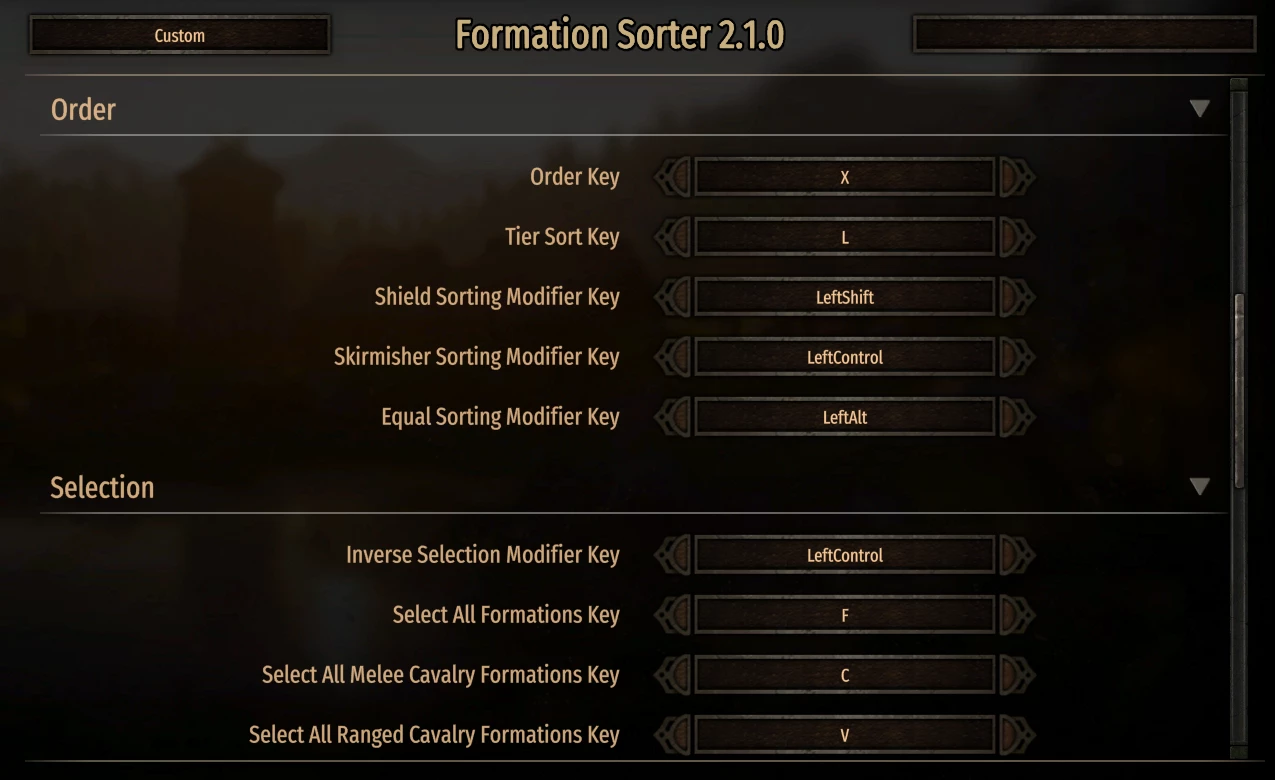
Task: Click left arrow for Select All Formations Key
Action: [673, 616]
